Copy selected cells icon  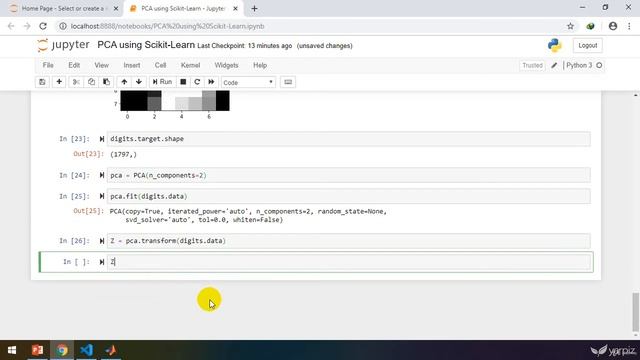coord(91,82)
